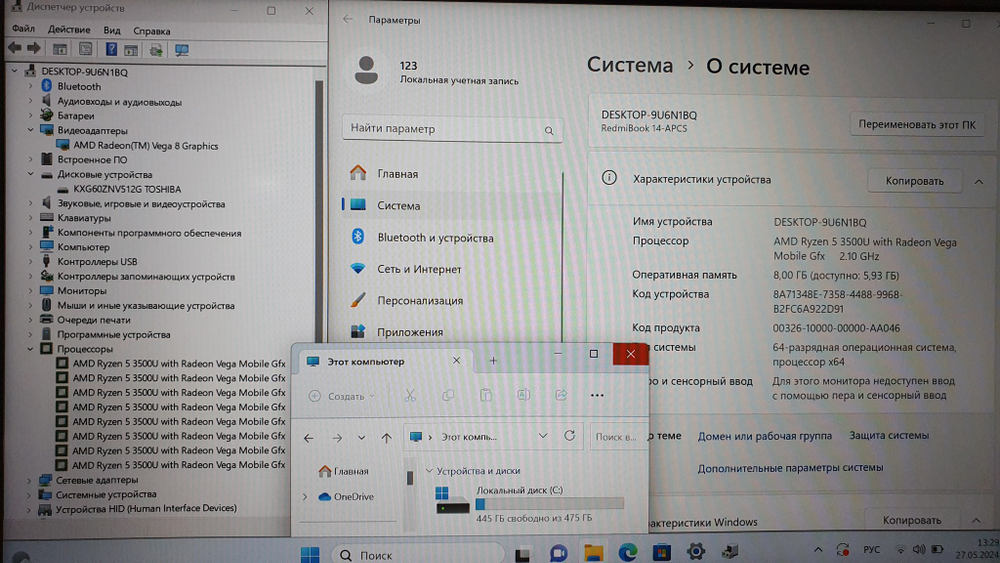Collapse the Processors node in device tree
This screenshot has width=1000, height=563.
click(x=31, y=349)
